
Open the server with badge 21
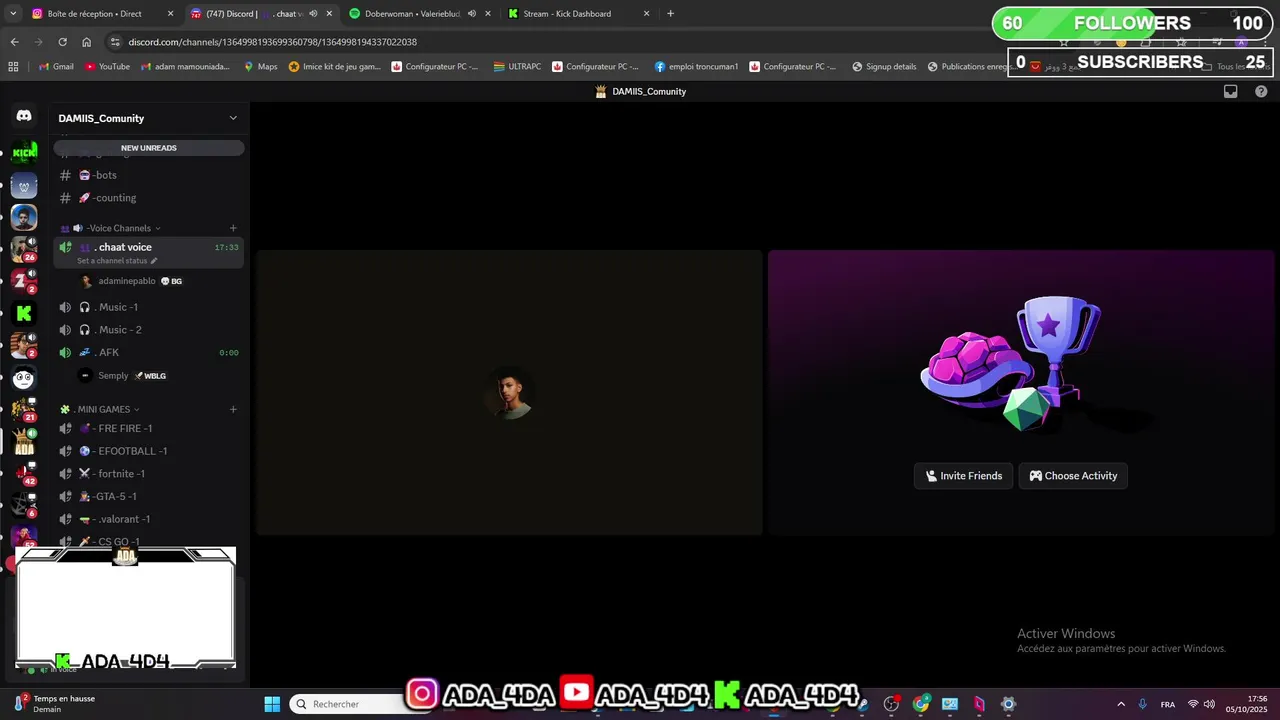tap(24, 410)
